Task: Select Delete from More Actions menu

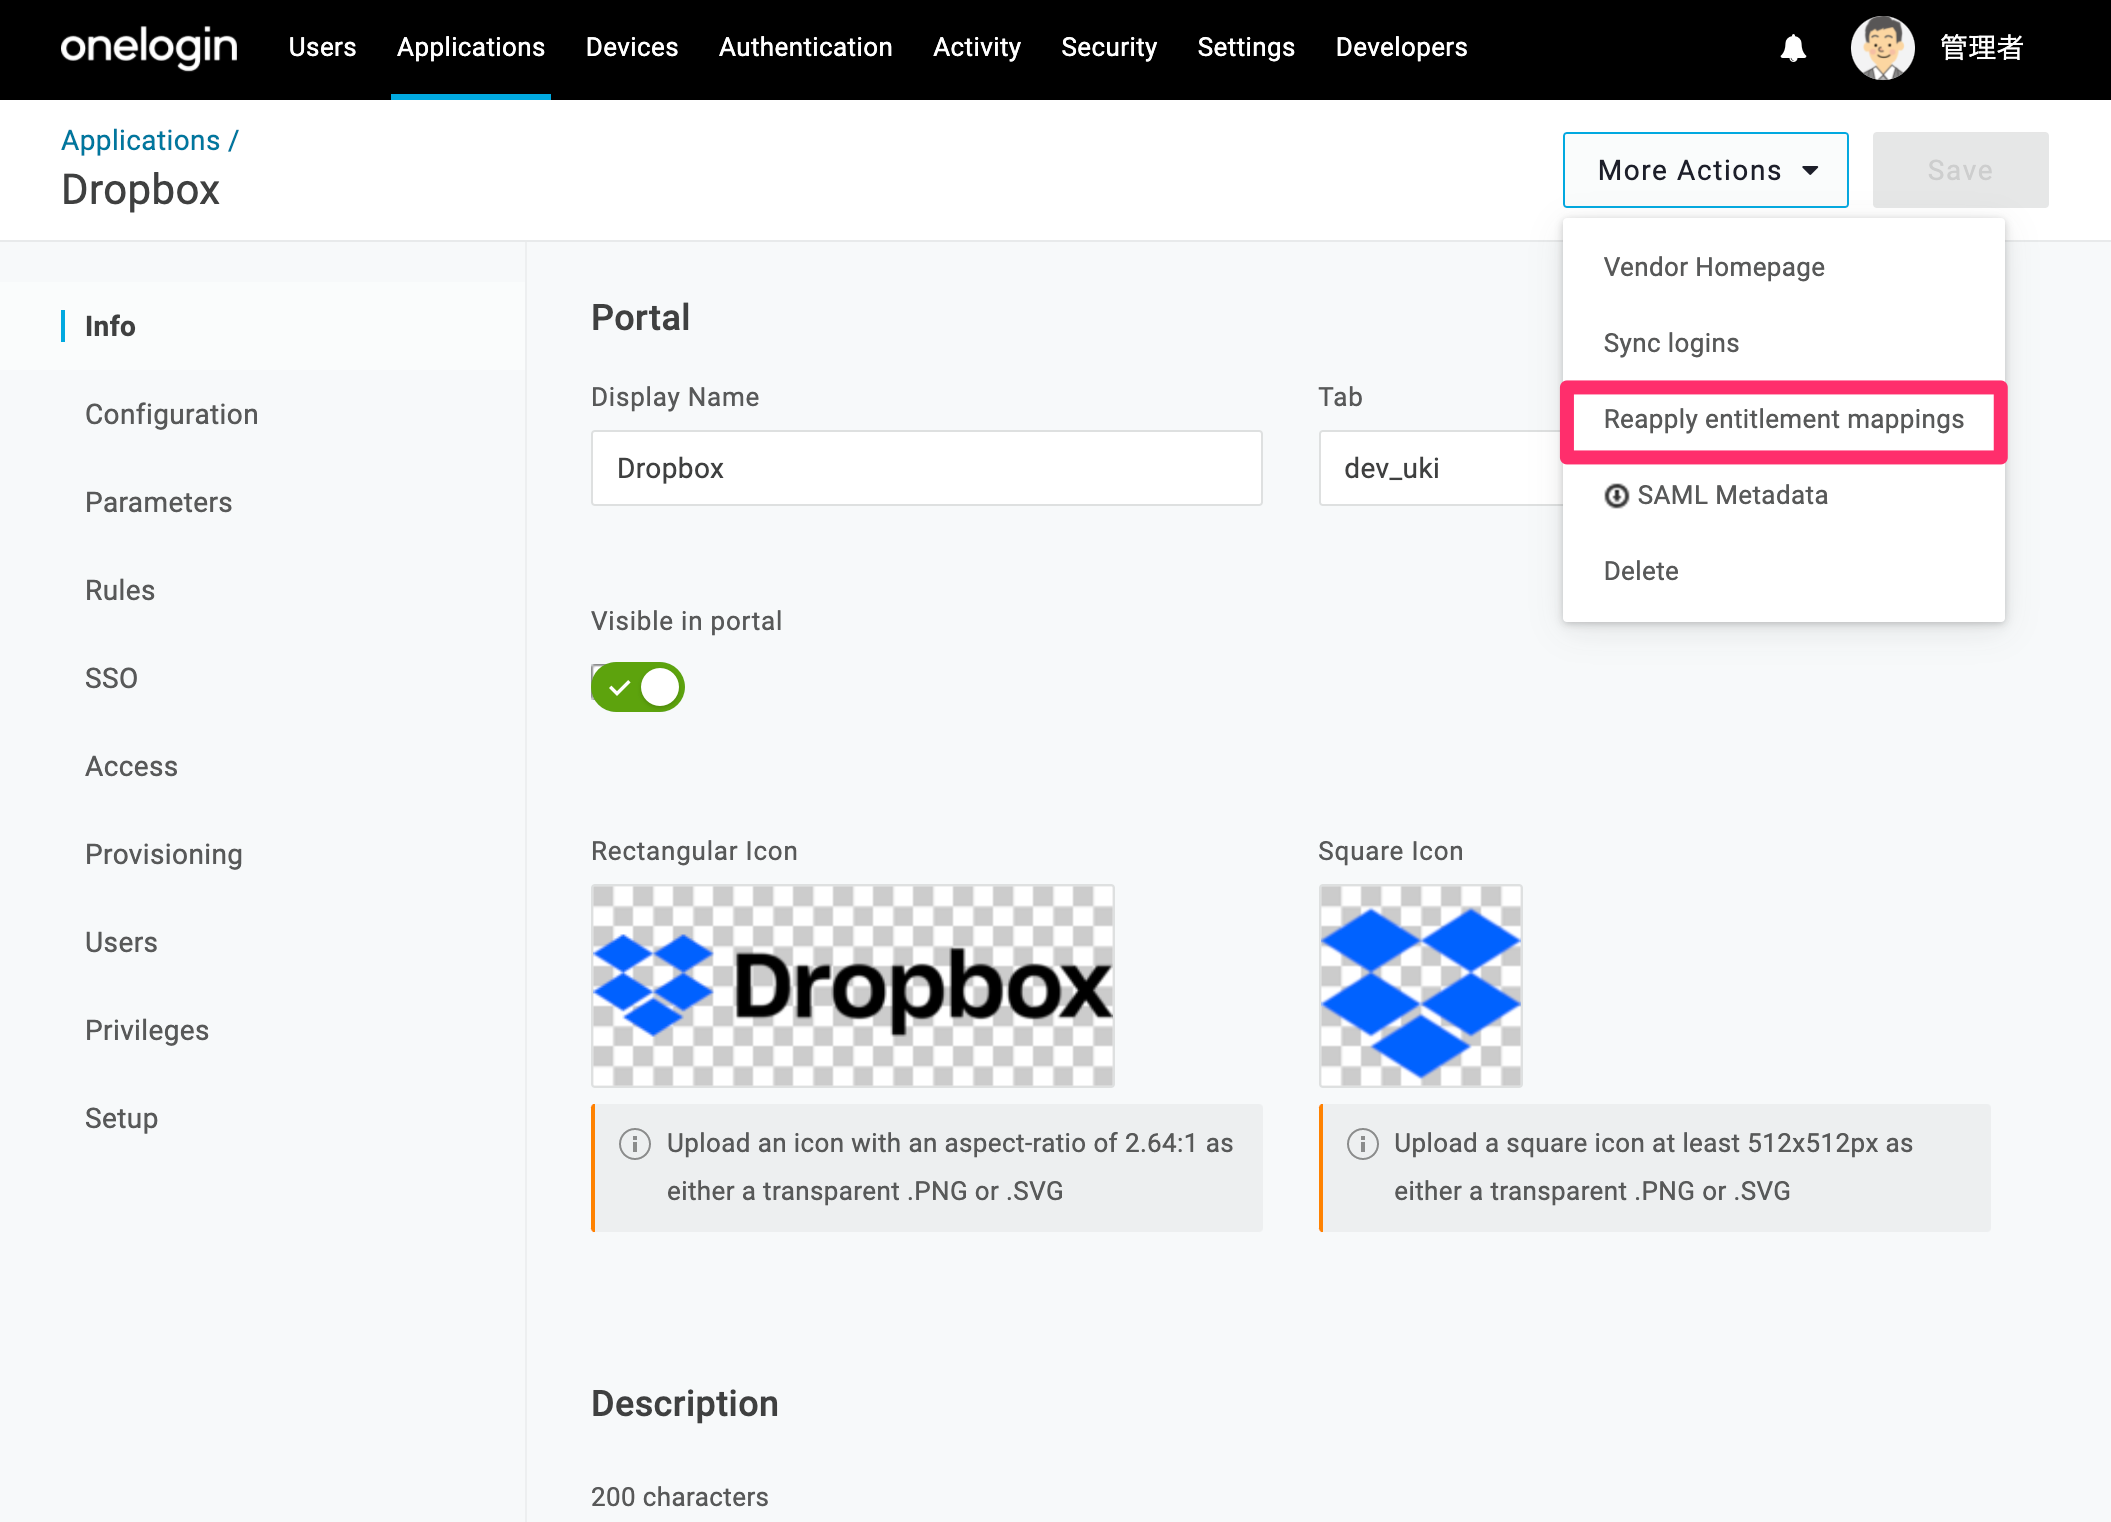Action: (1784, 571)
